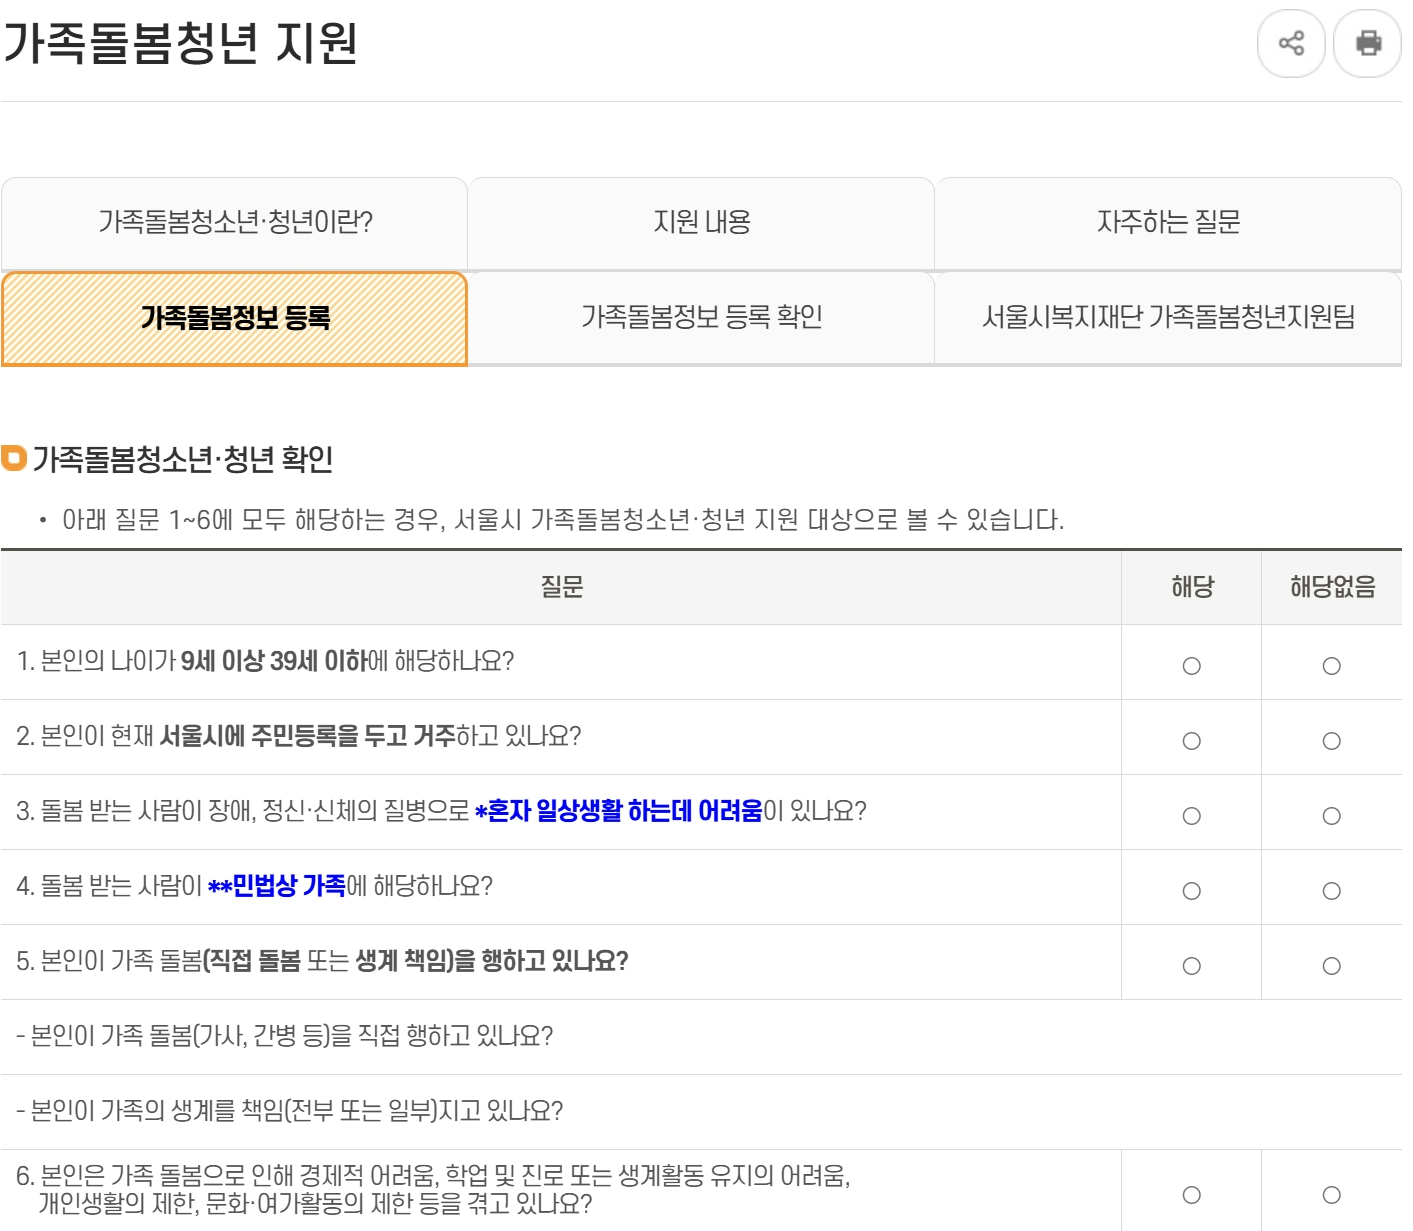Open the 서울시복지재단 가족돌봄청년지원팀 tab
The image size is (1413, 1231).
1169,319
